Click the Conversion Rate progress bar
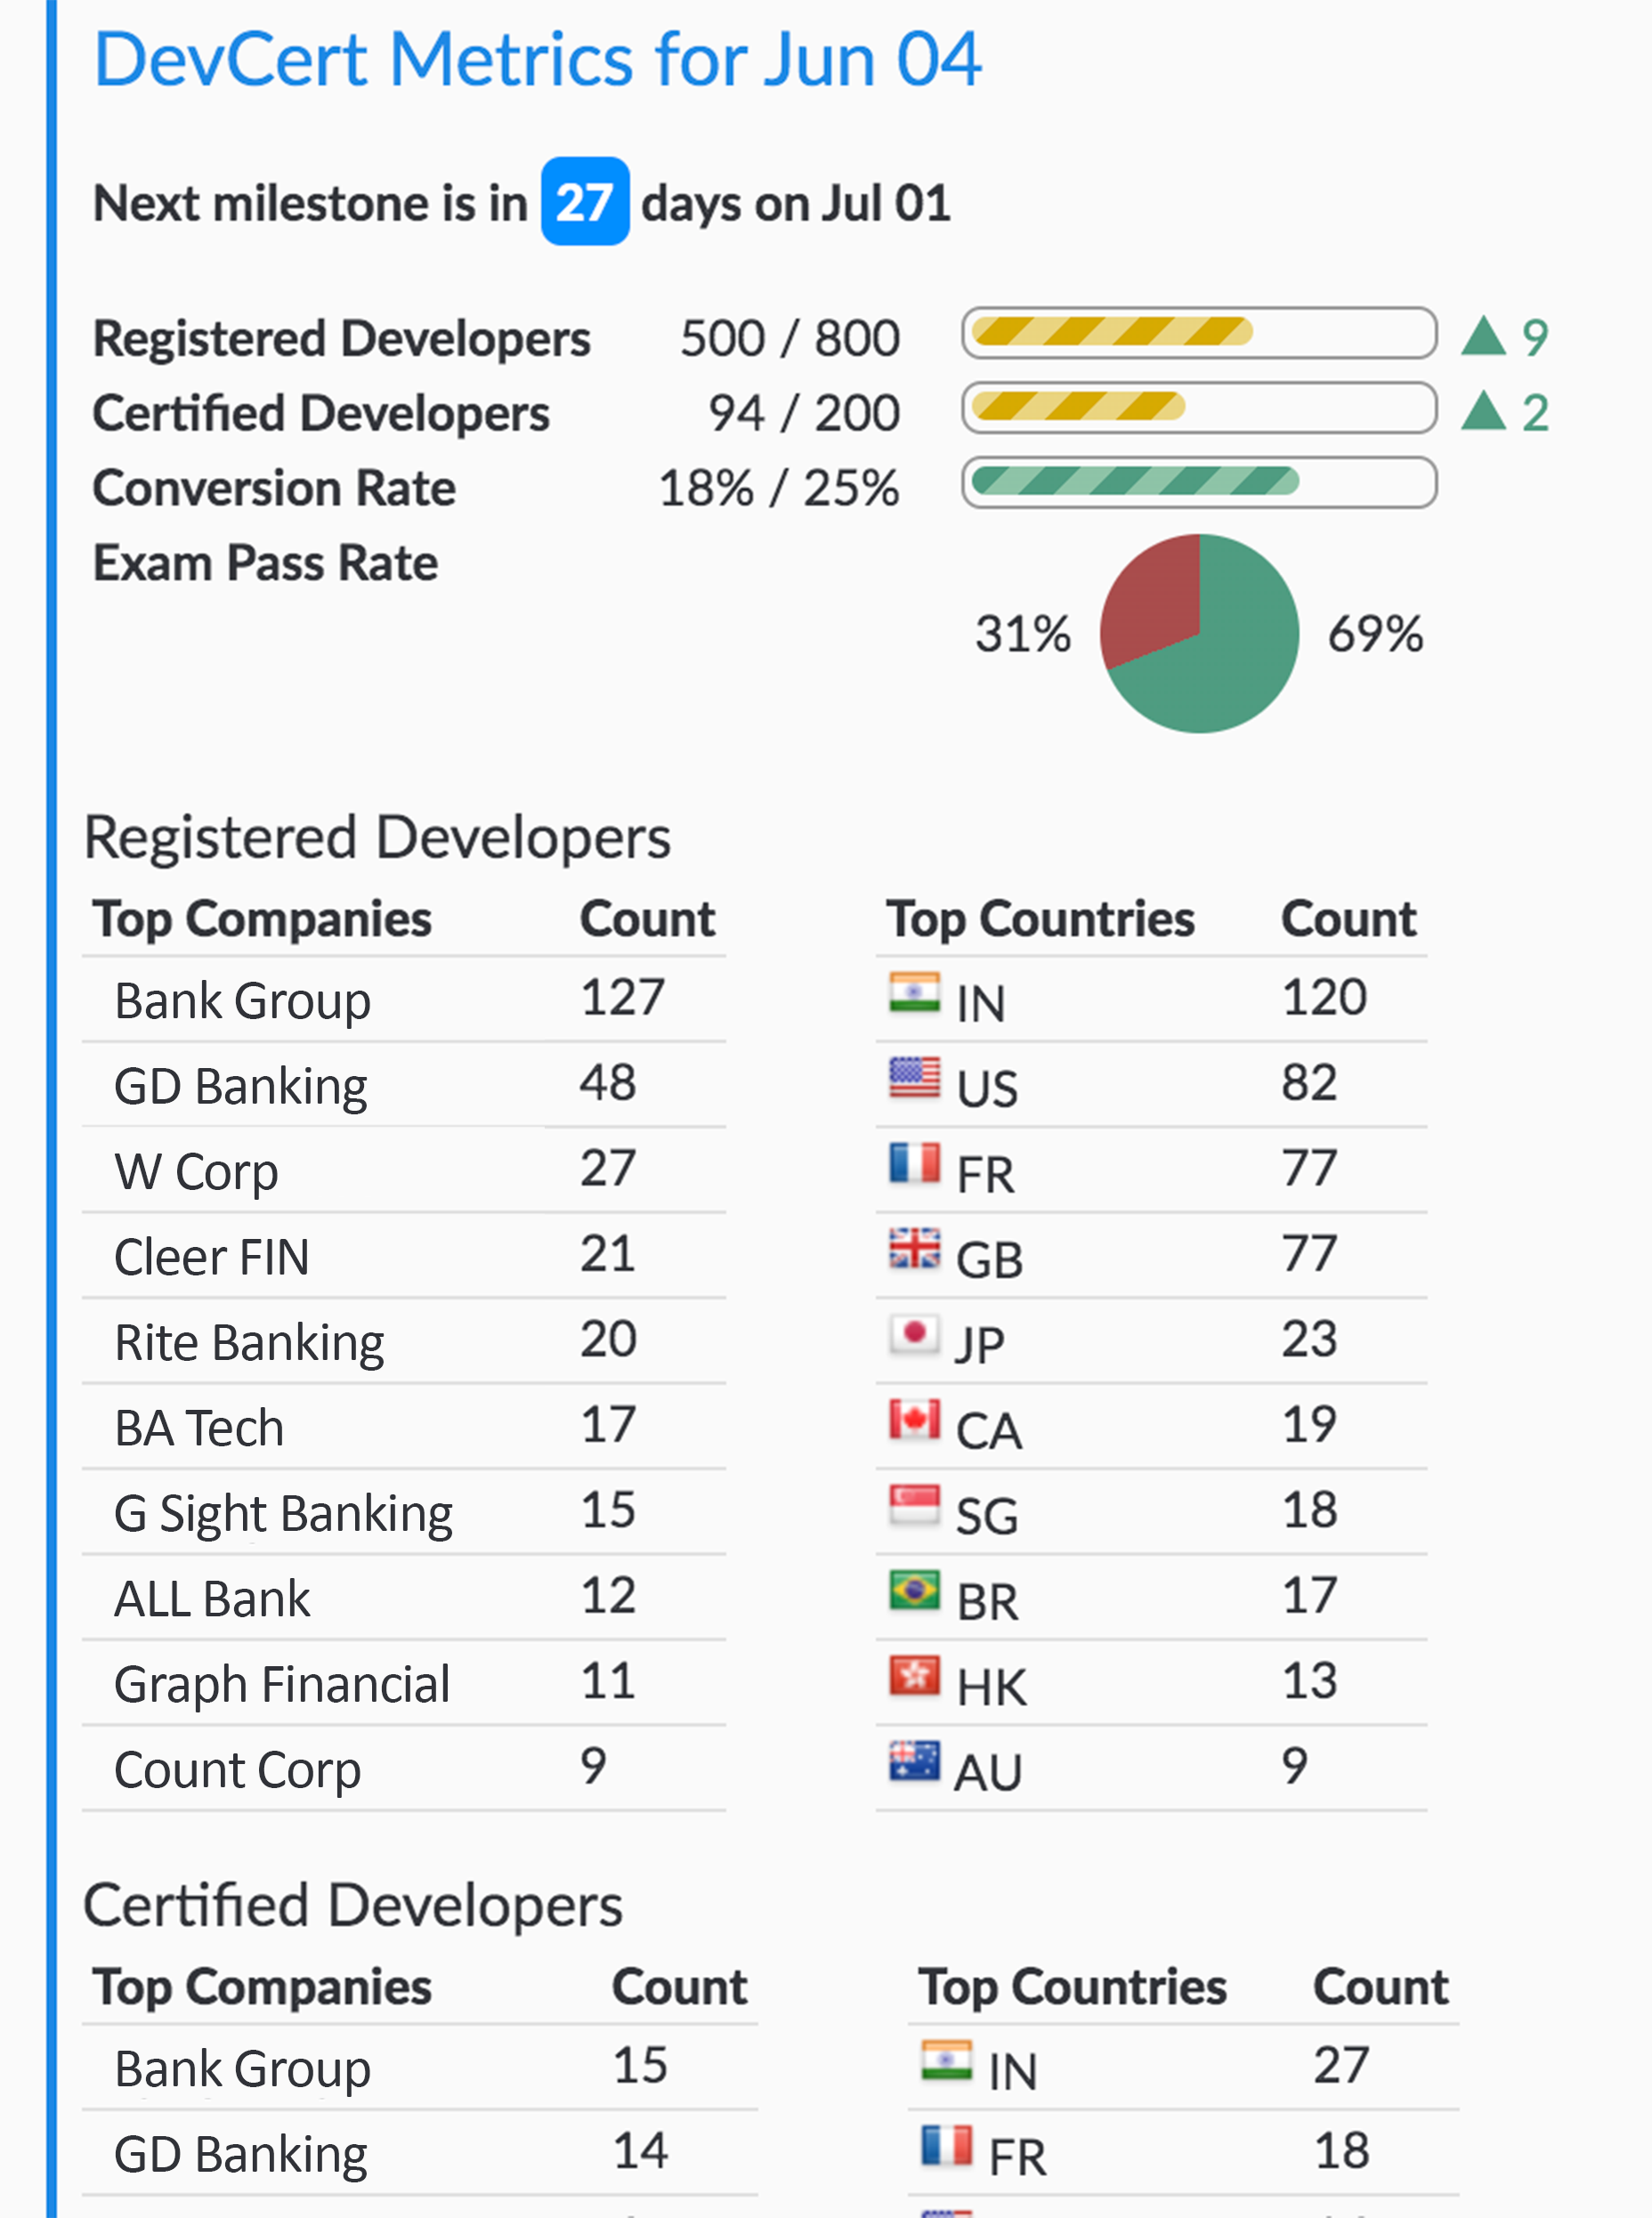The image size is (1652, 2218). [x=1198, y=483]
